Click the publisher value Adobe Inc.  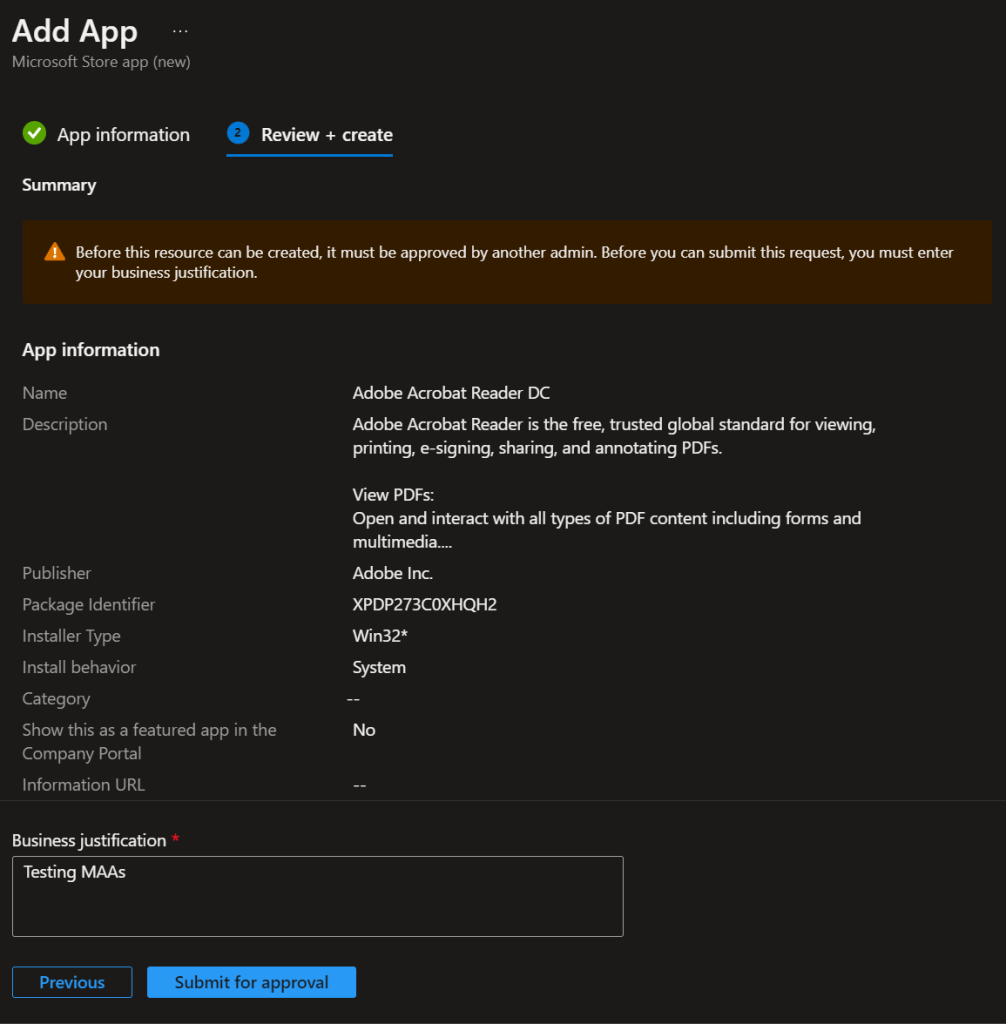[x=392, y=573]
